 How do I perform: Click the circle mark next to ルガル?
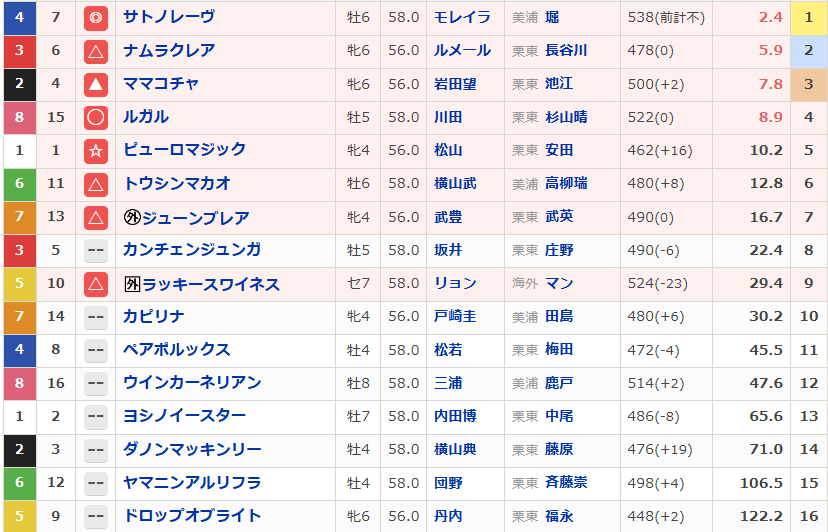click(x=96, y=117)
